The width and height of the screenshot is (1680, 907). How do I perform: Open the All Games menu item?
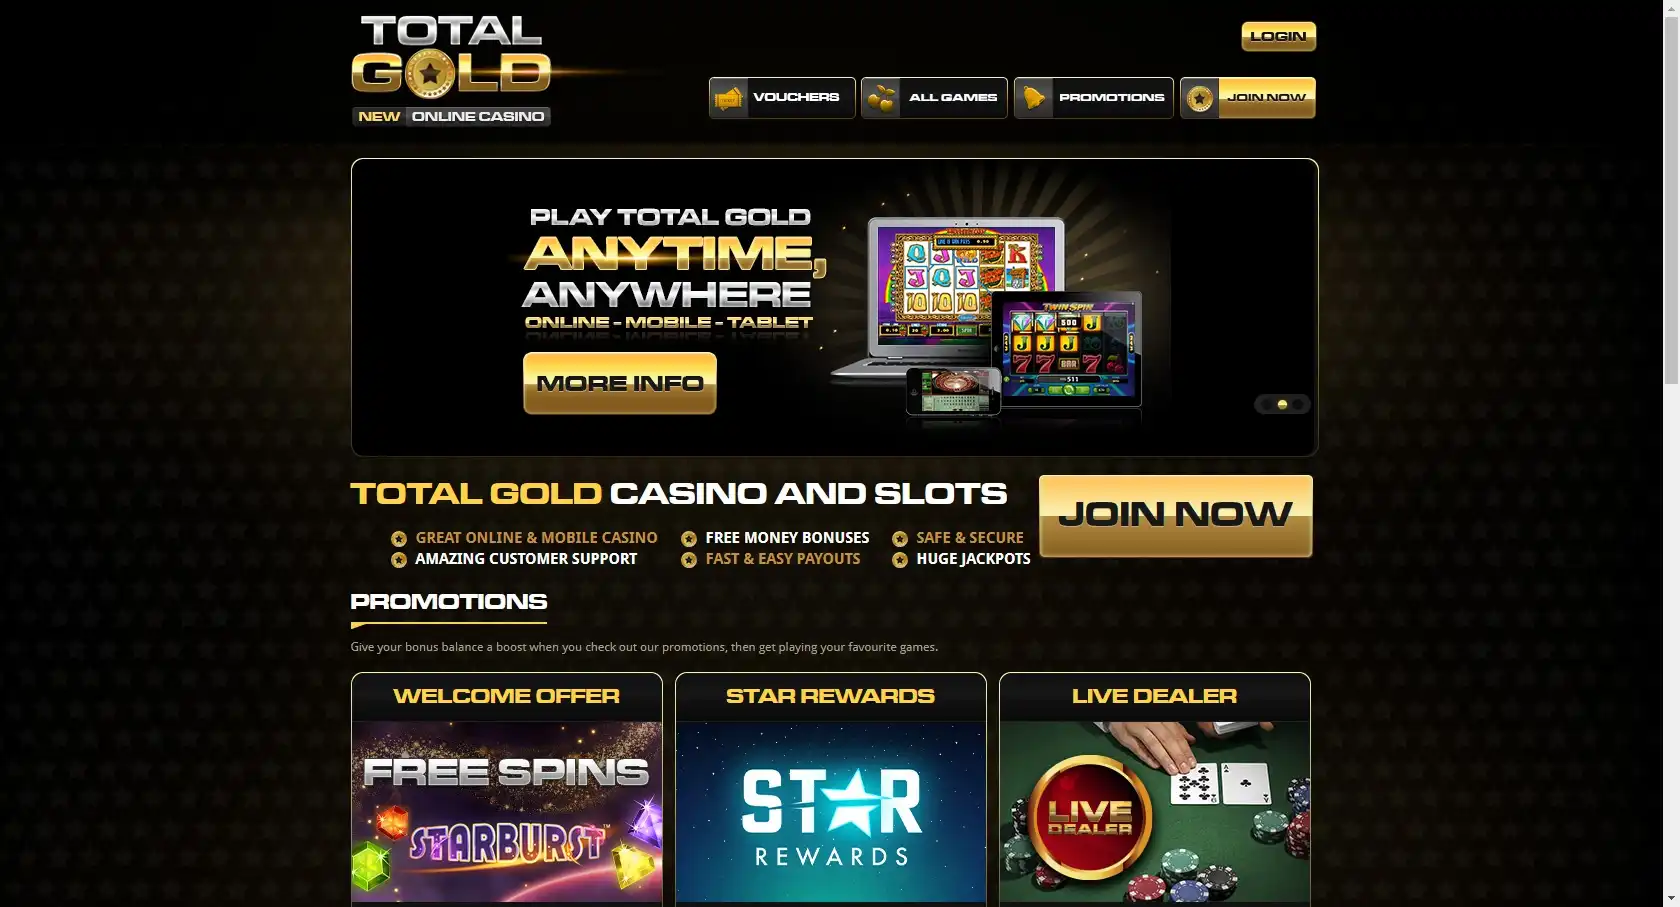[x=934, y=98]
